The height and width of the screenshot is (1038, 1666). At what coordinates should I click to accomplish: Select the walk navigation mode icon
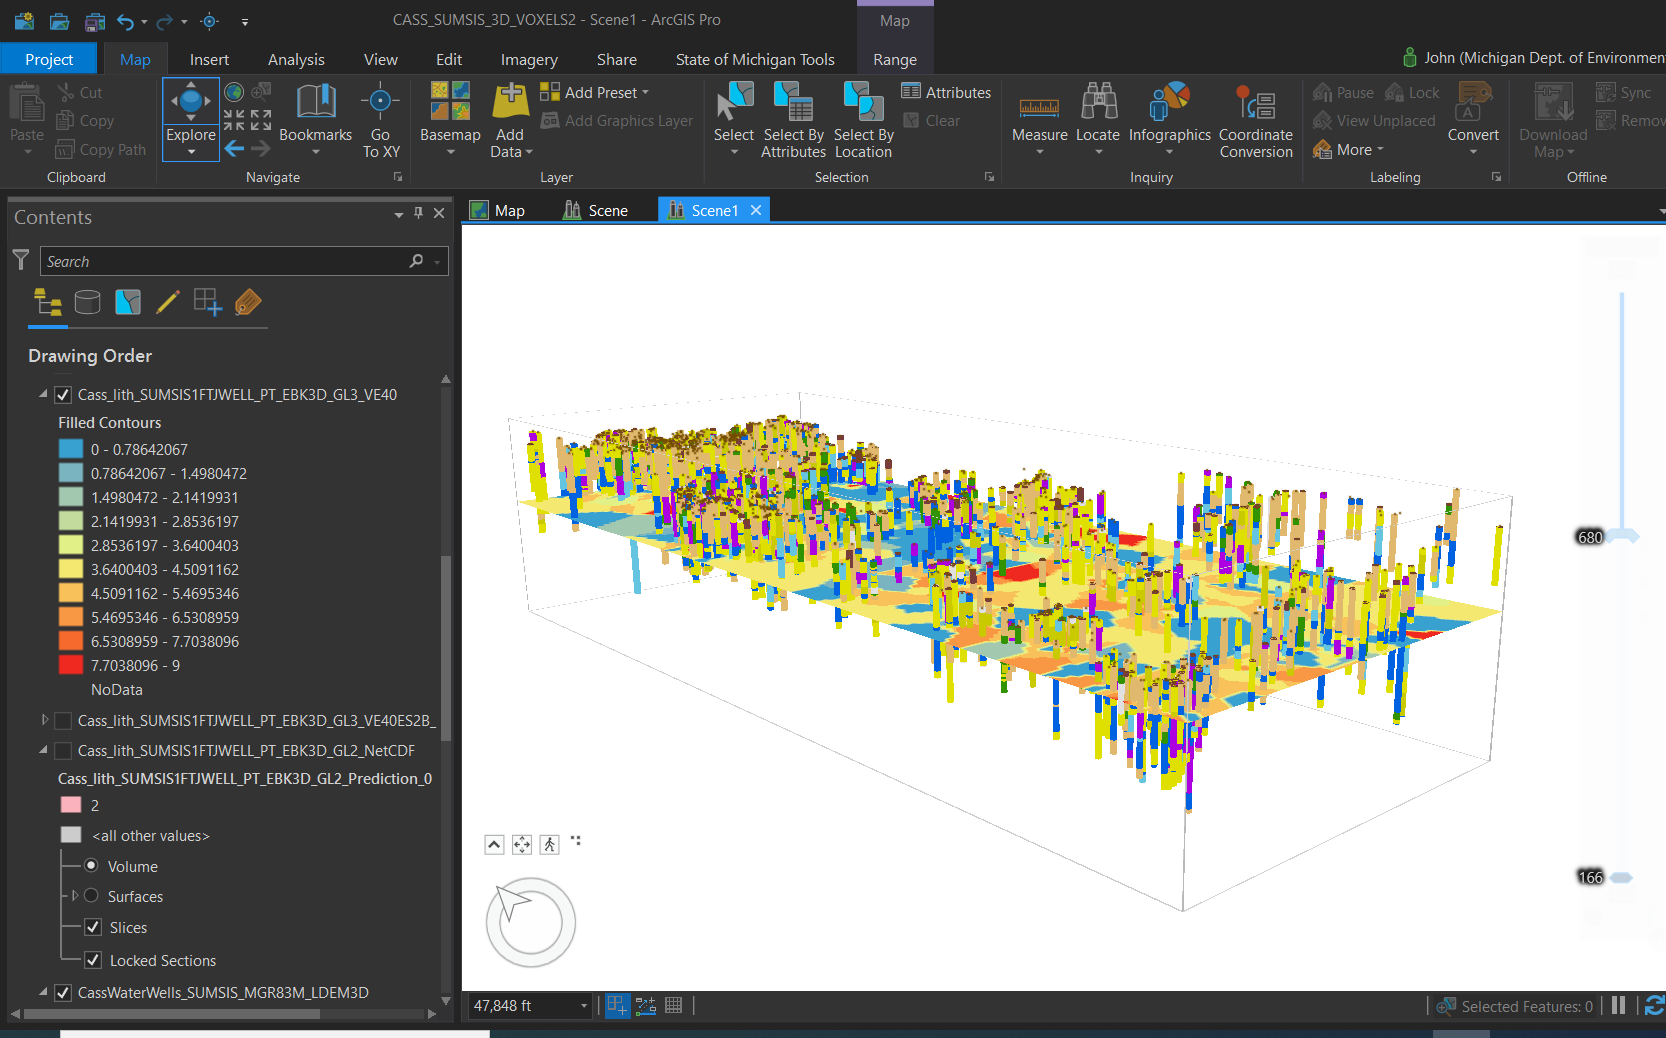(549, 844)
